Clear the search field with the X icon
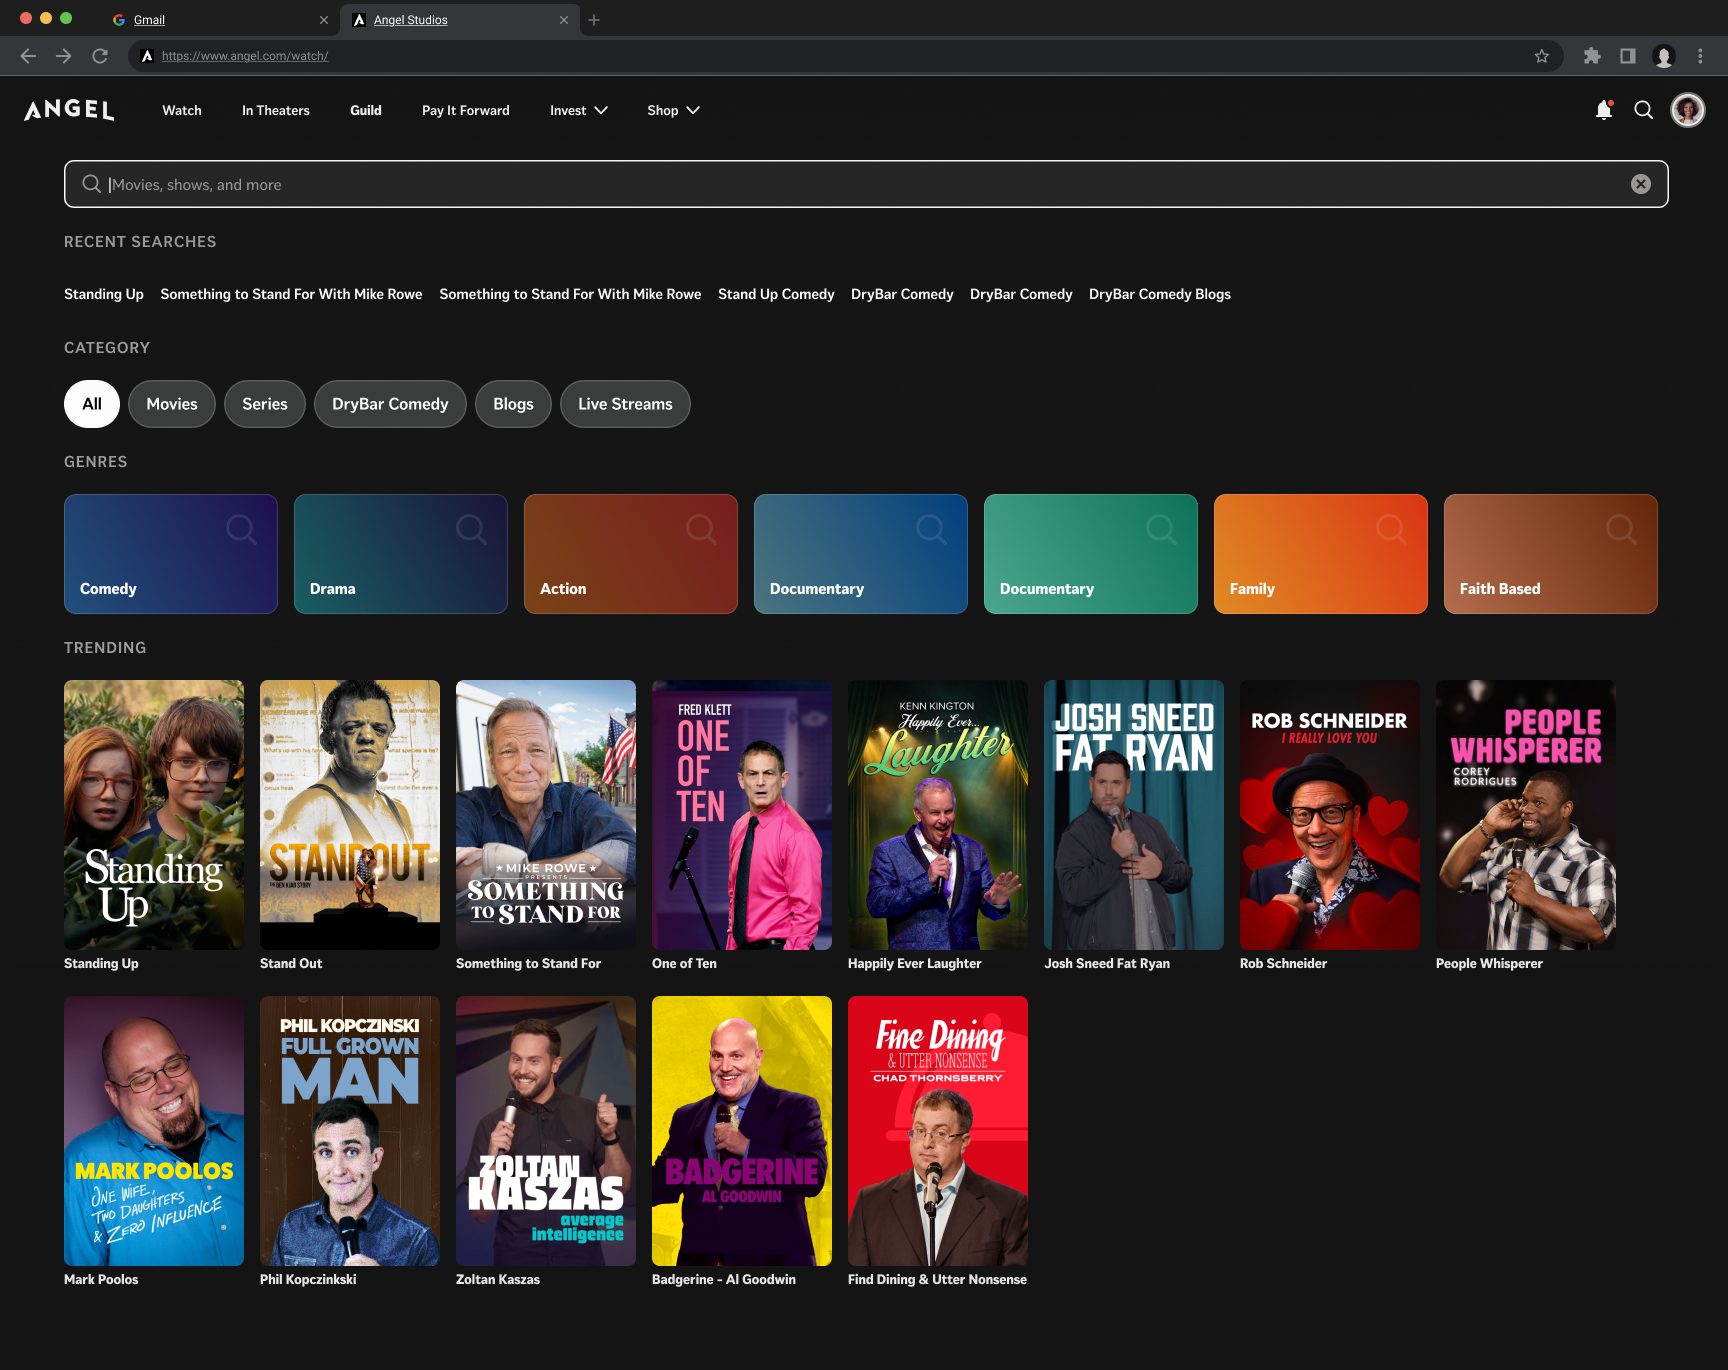 pyautogui.click(x=1641, y=184)
